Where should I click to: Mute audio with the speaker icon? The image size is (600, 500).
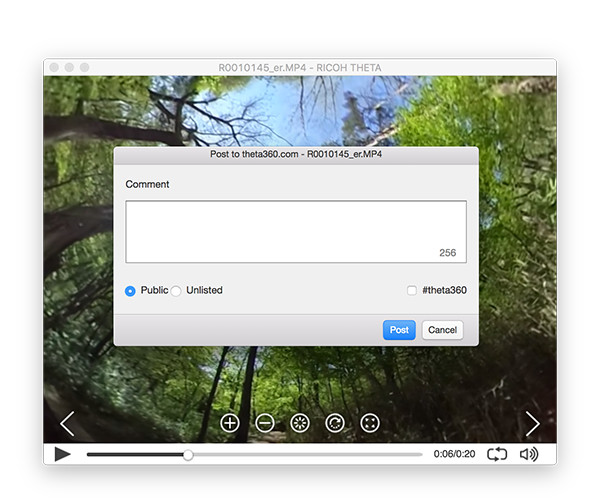tap(528, 454)
